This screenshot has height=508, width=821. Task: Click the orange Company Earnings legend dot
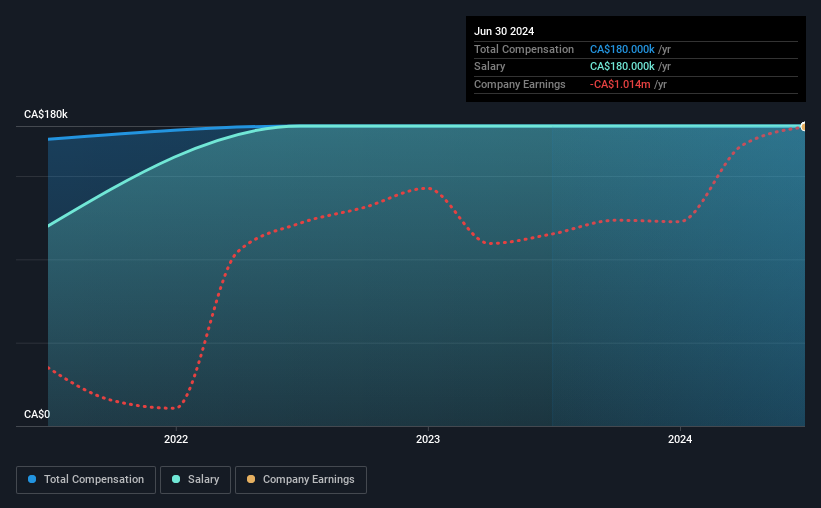click(x=251, y=479)
